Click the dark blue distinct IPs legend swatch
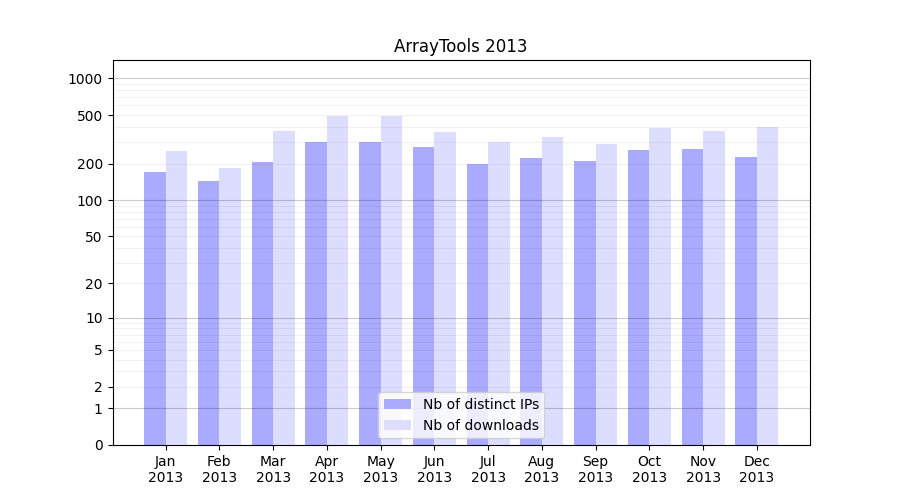The height and width of the screenshot is (500, 900). pos(397,404)
